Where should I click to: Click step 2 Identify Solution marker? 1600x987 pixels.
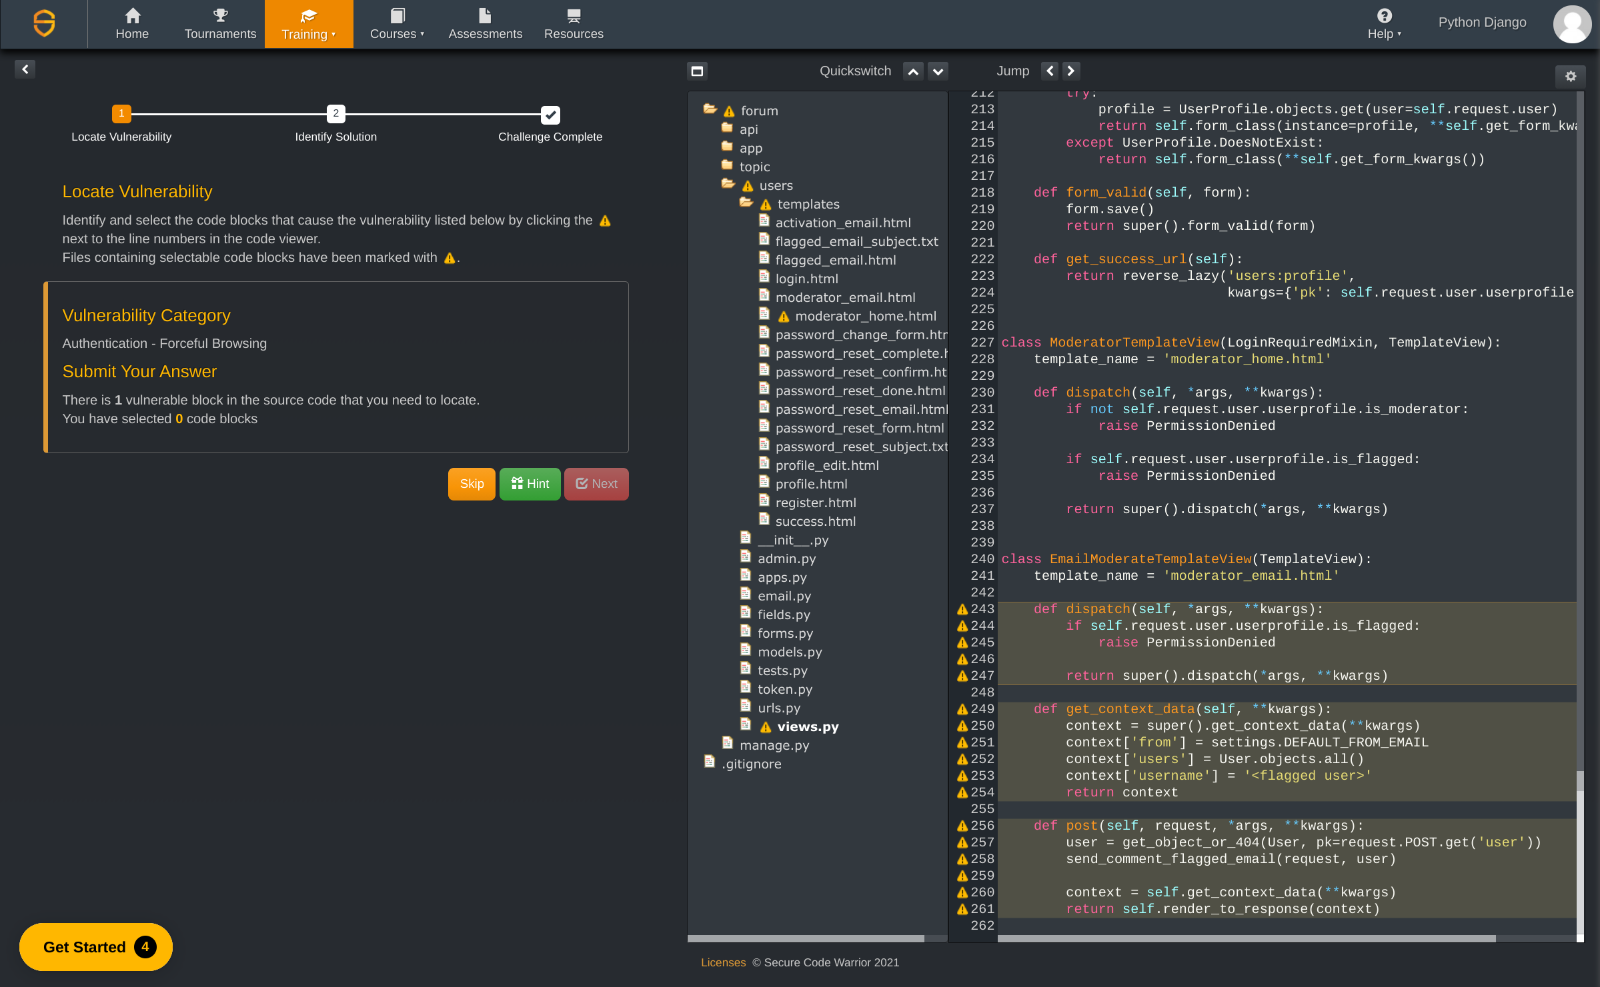point(336,114)
